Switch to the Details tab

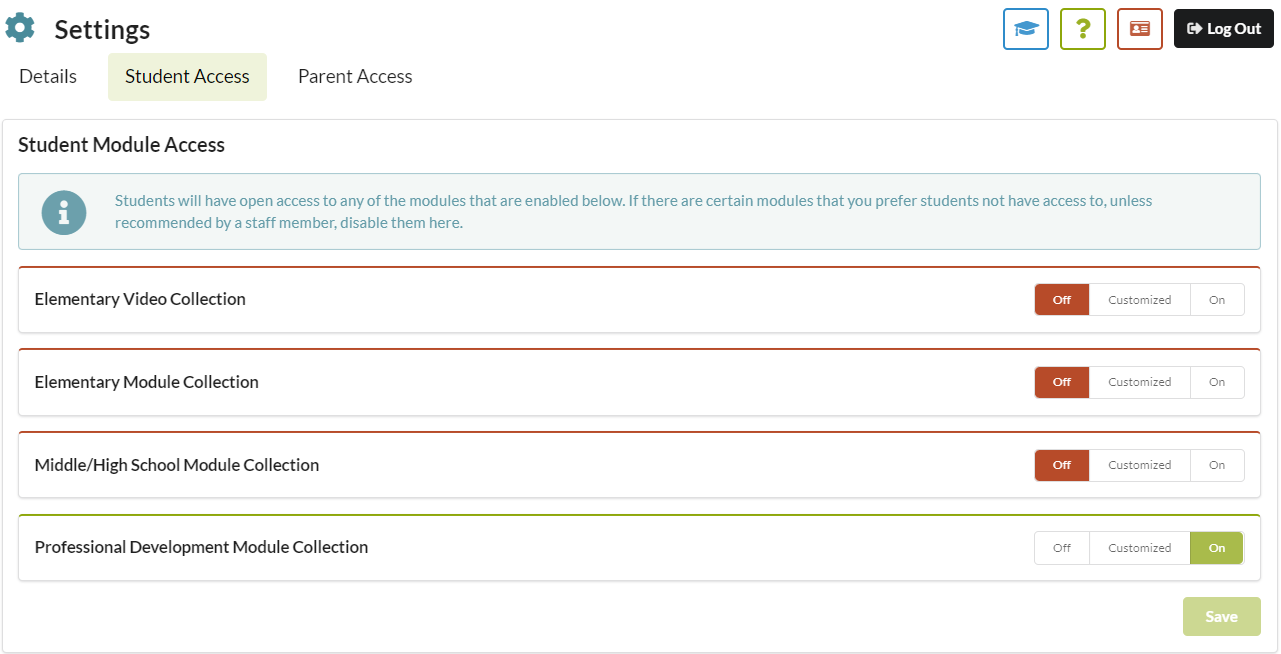click(48, 77)
